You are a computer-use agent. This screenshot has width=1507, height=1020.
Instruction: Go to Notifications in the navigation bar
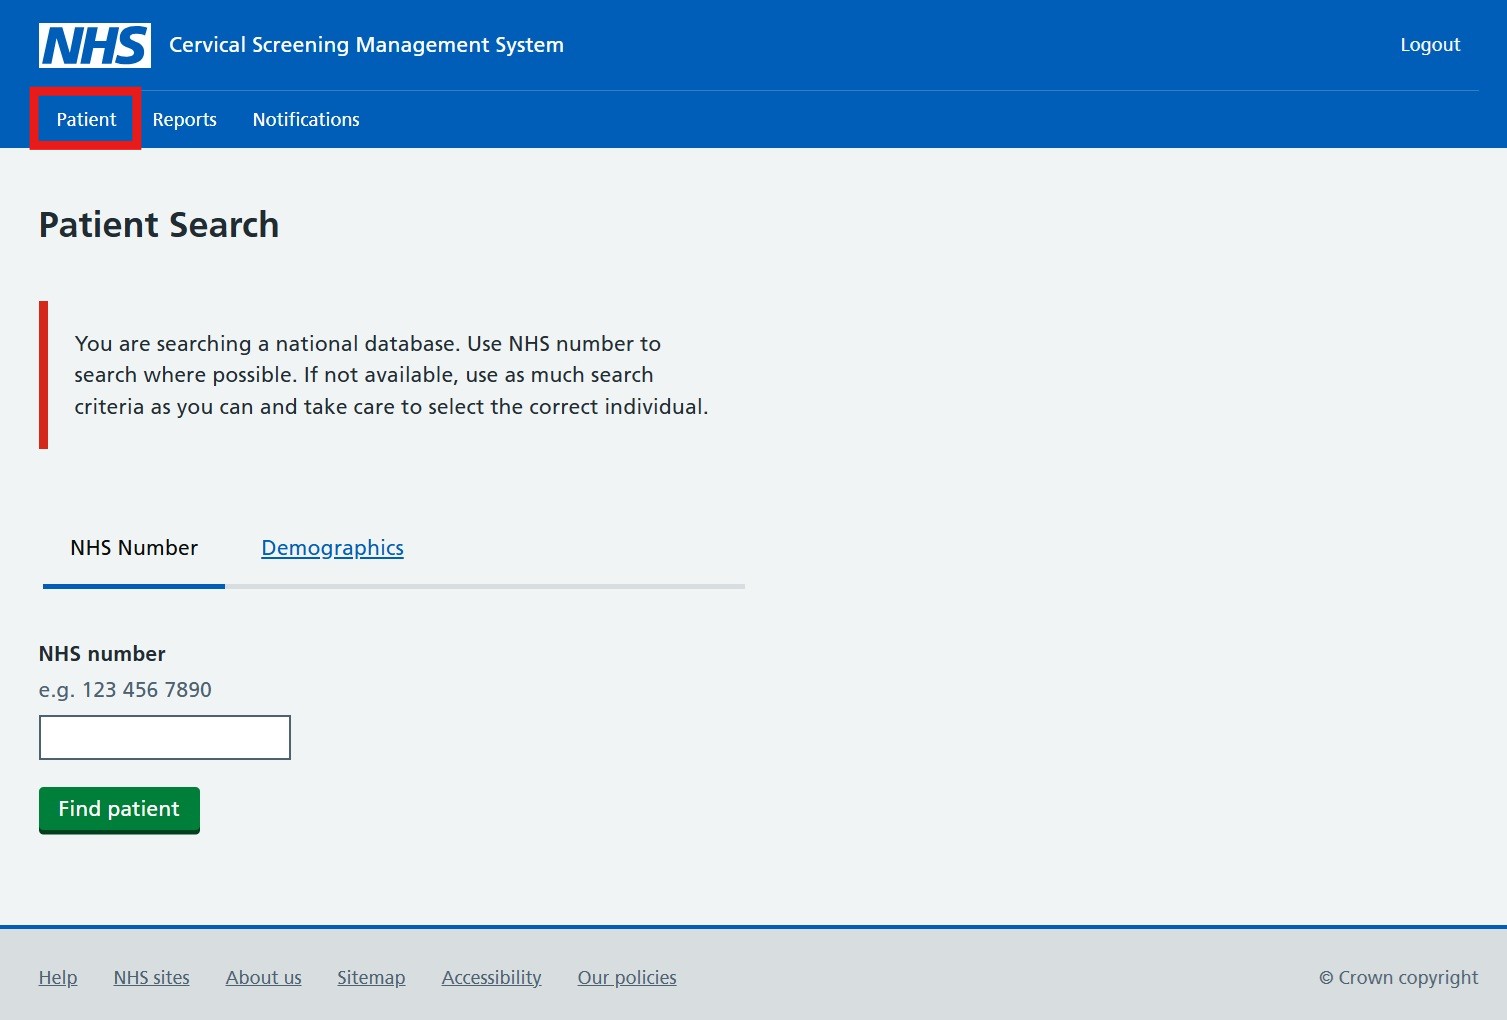point(306,119)
